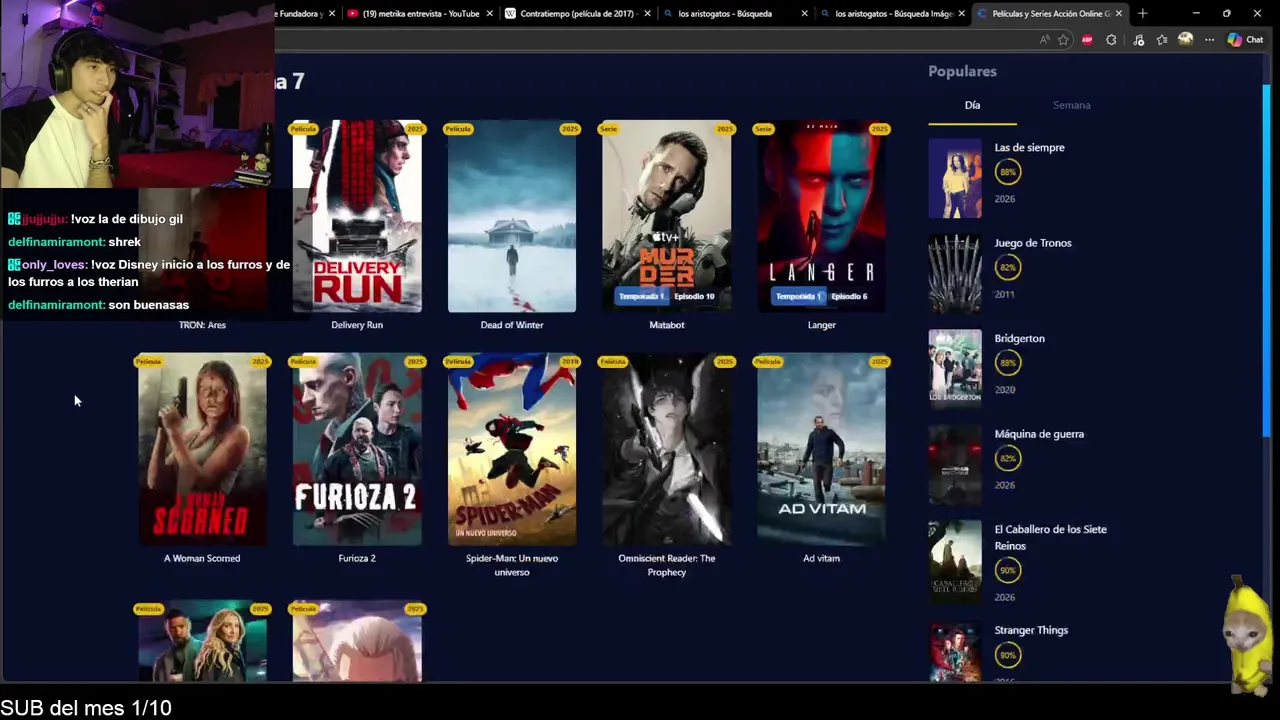Click the 90% rating circle for Stranger Things

pos(1007,655)
